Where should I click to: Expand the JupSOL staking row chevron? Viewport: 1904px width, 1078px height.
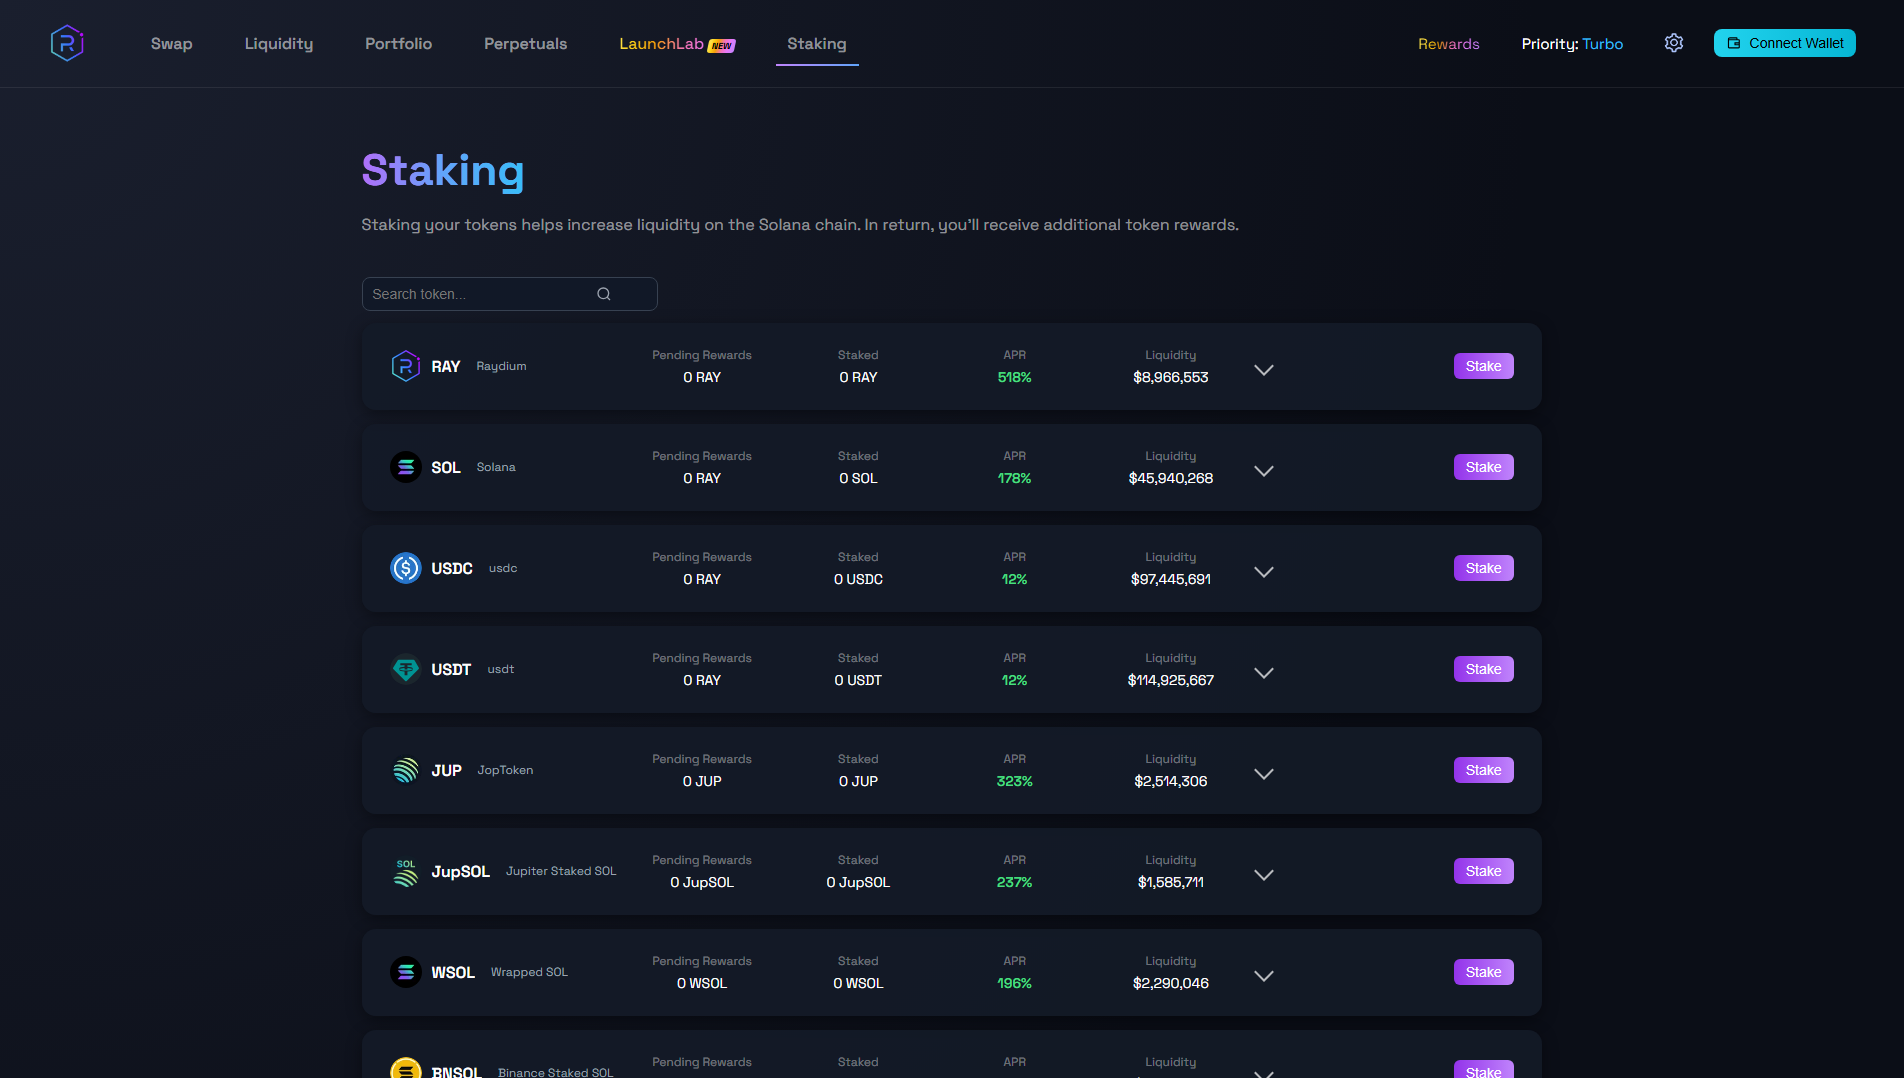(1264, 875)
